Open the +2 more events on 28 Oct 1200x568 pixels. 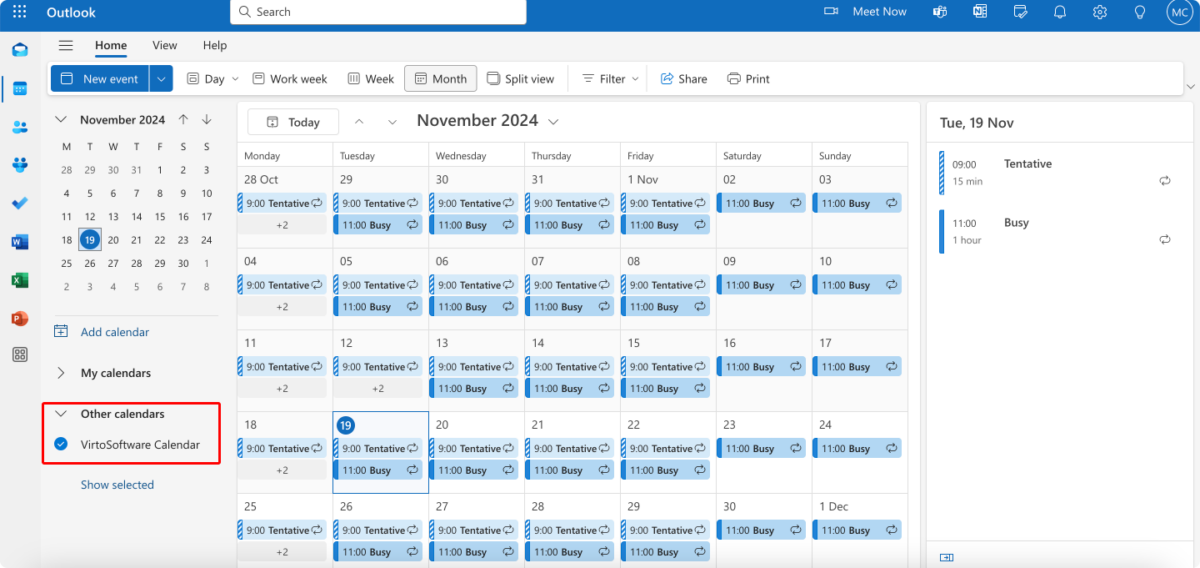coord(282,225)
